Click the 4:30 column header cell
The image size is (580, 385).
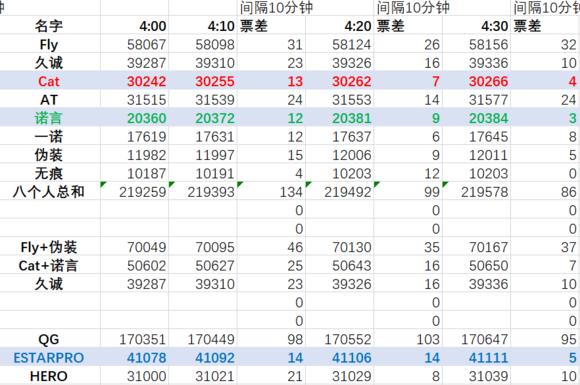[476, 26]
